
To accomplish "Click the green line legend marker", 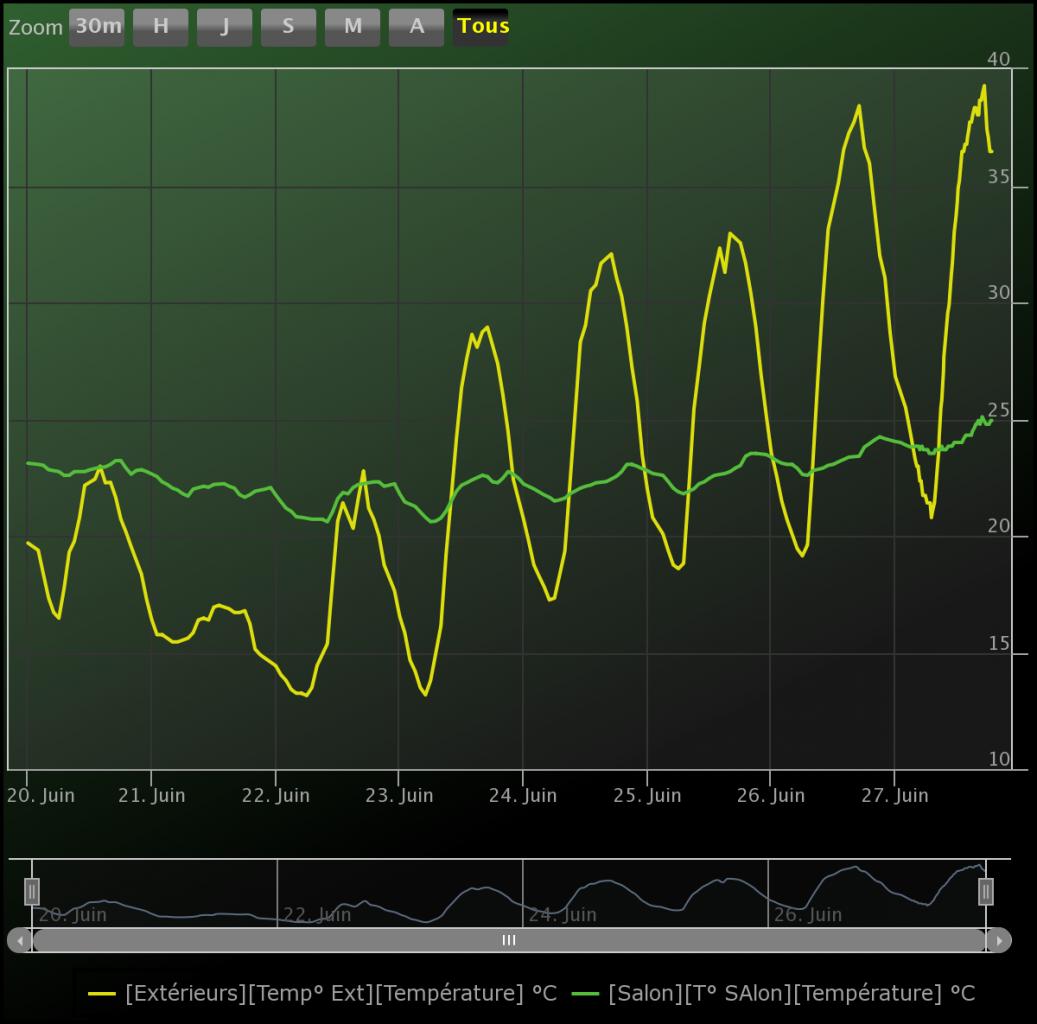I will point(585,994).
